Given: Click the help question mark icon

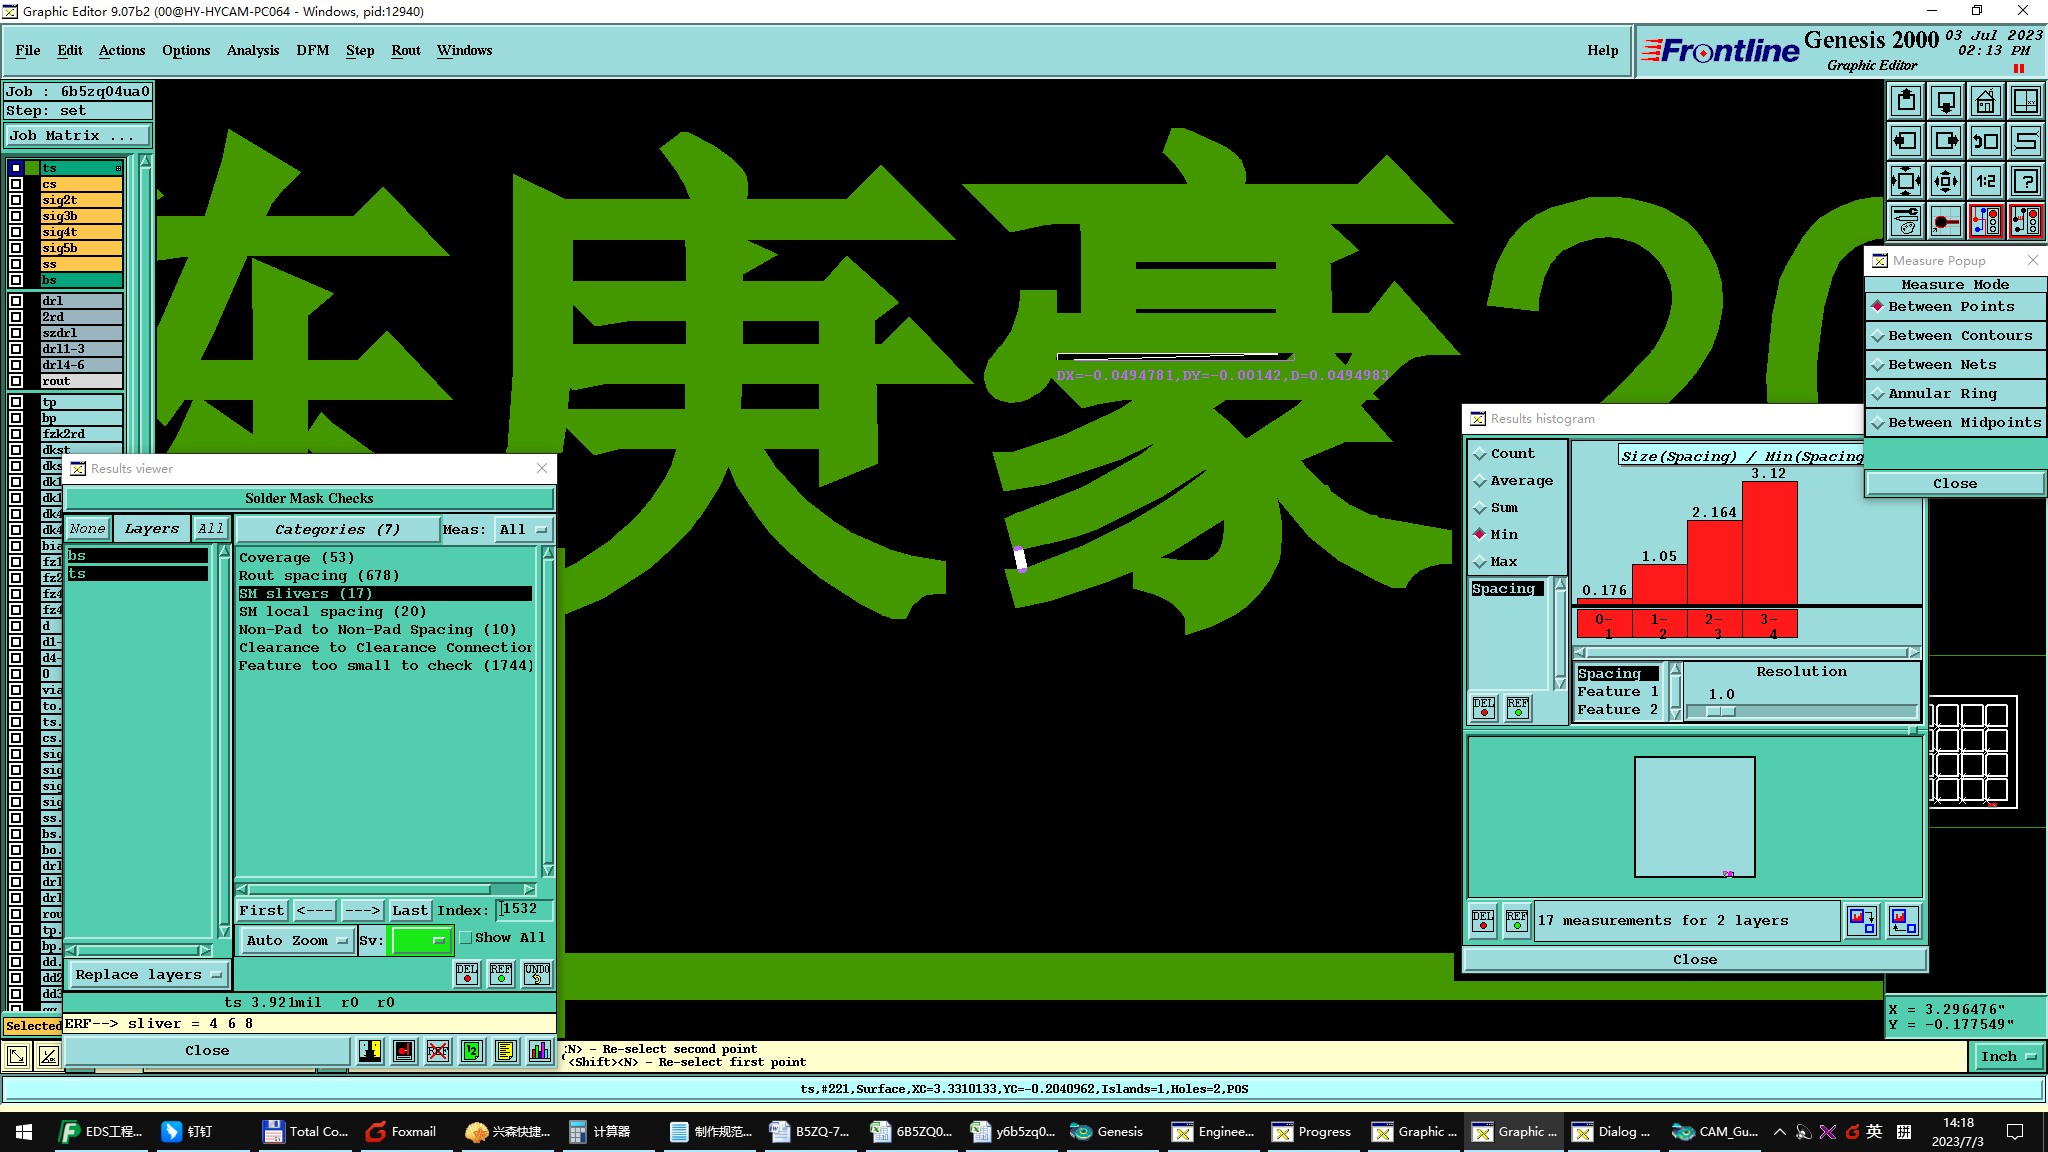Looking at the screenshot, I should 2025,182.
